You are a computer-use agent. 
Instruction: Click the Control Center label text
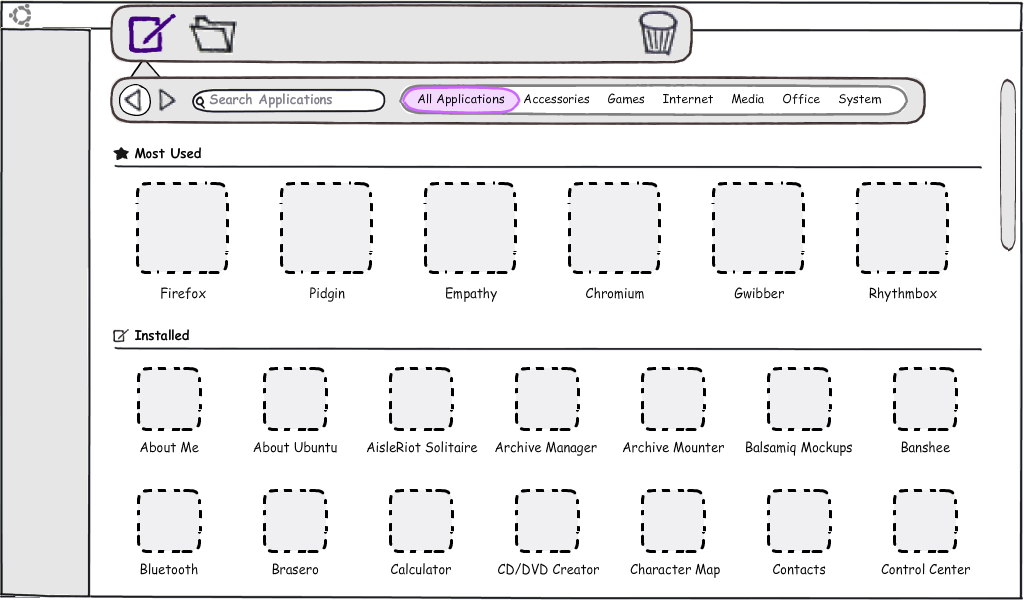coord(925,570)
